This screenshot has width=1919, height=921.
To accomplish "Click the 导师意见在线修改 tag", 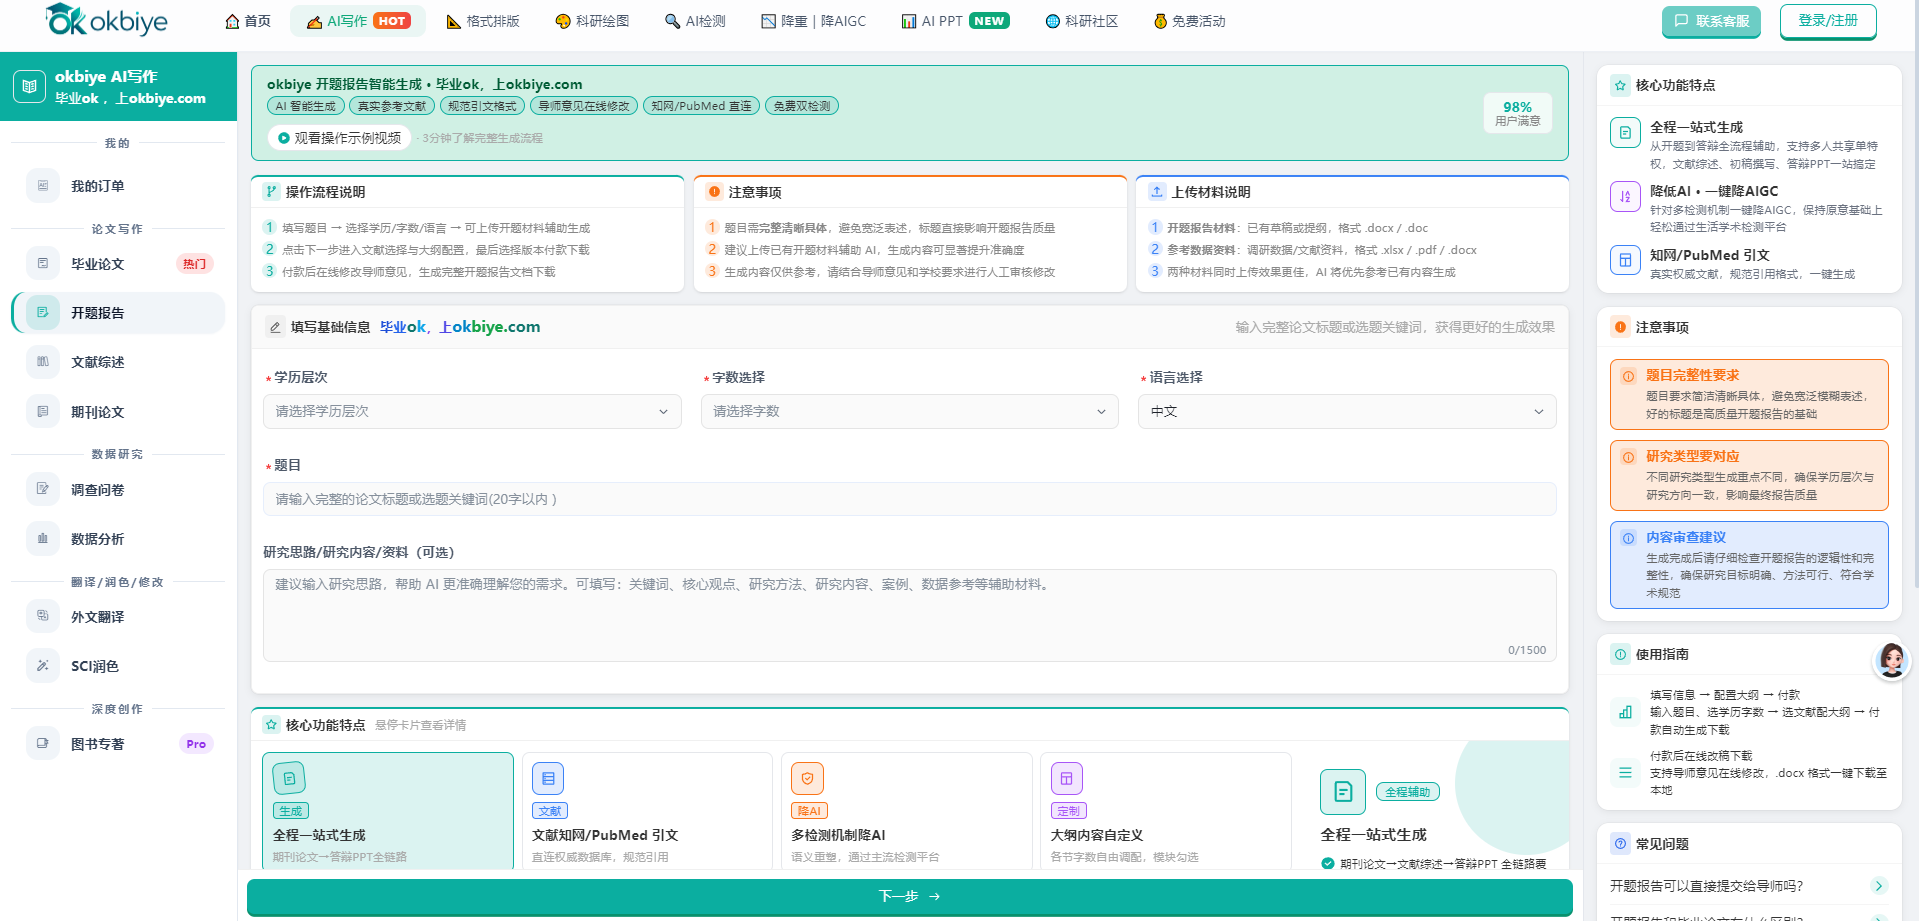I will (x=584, y=106).
